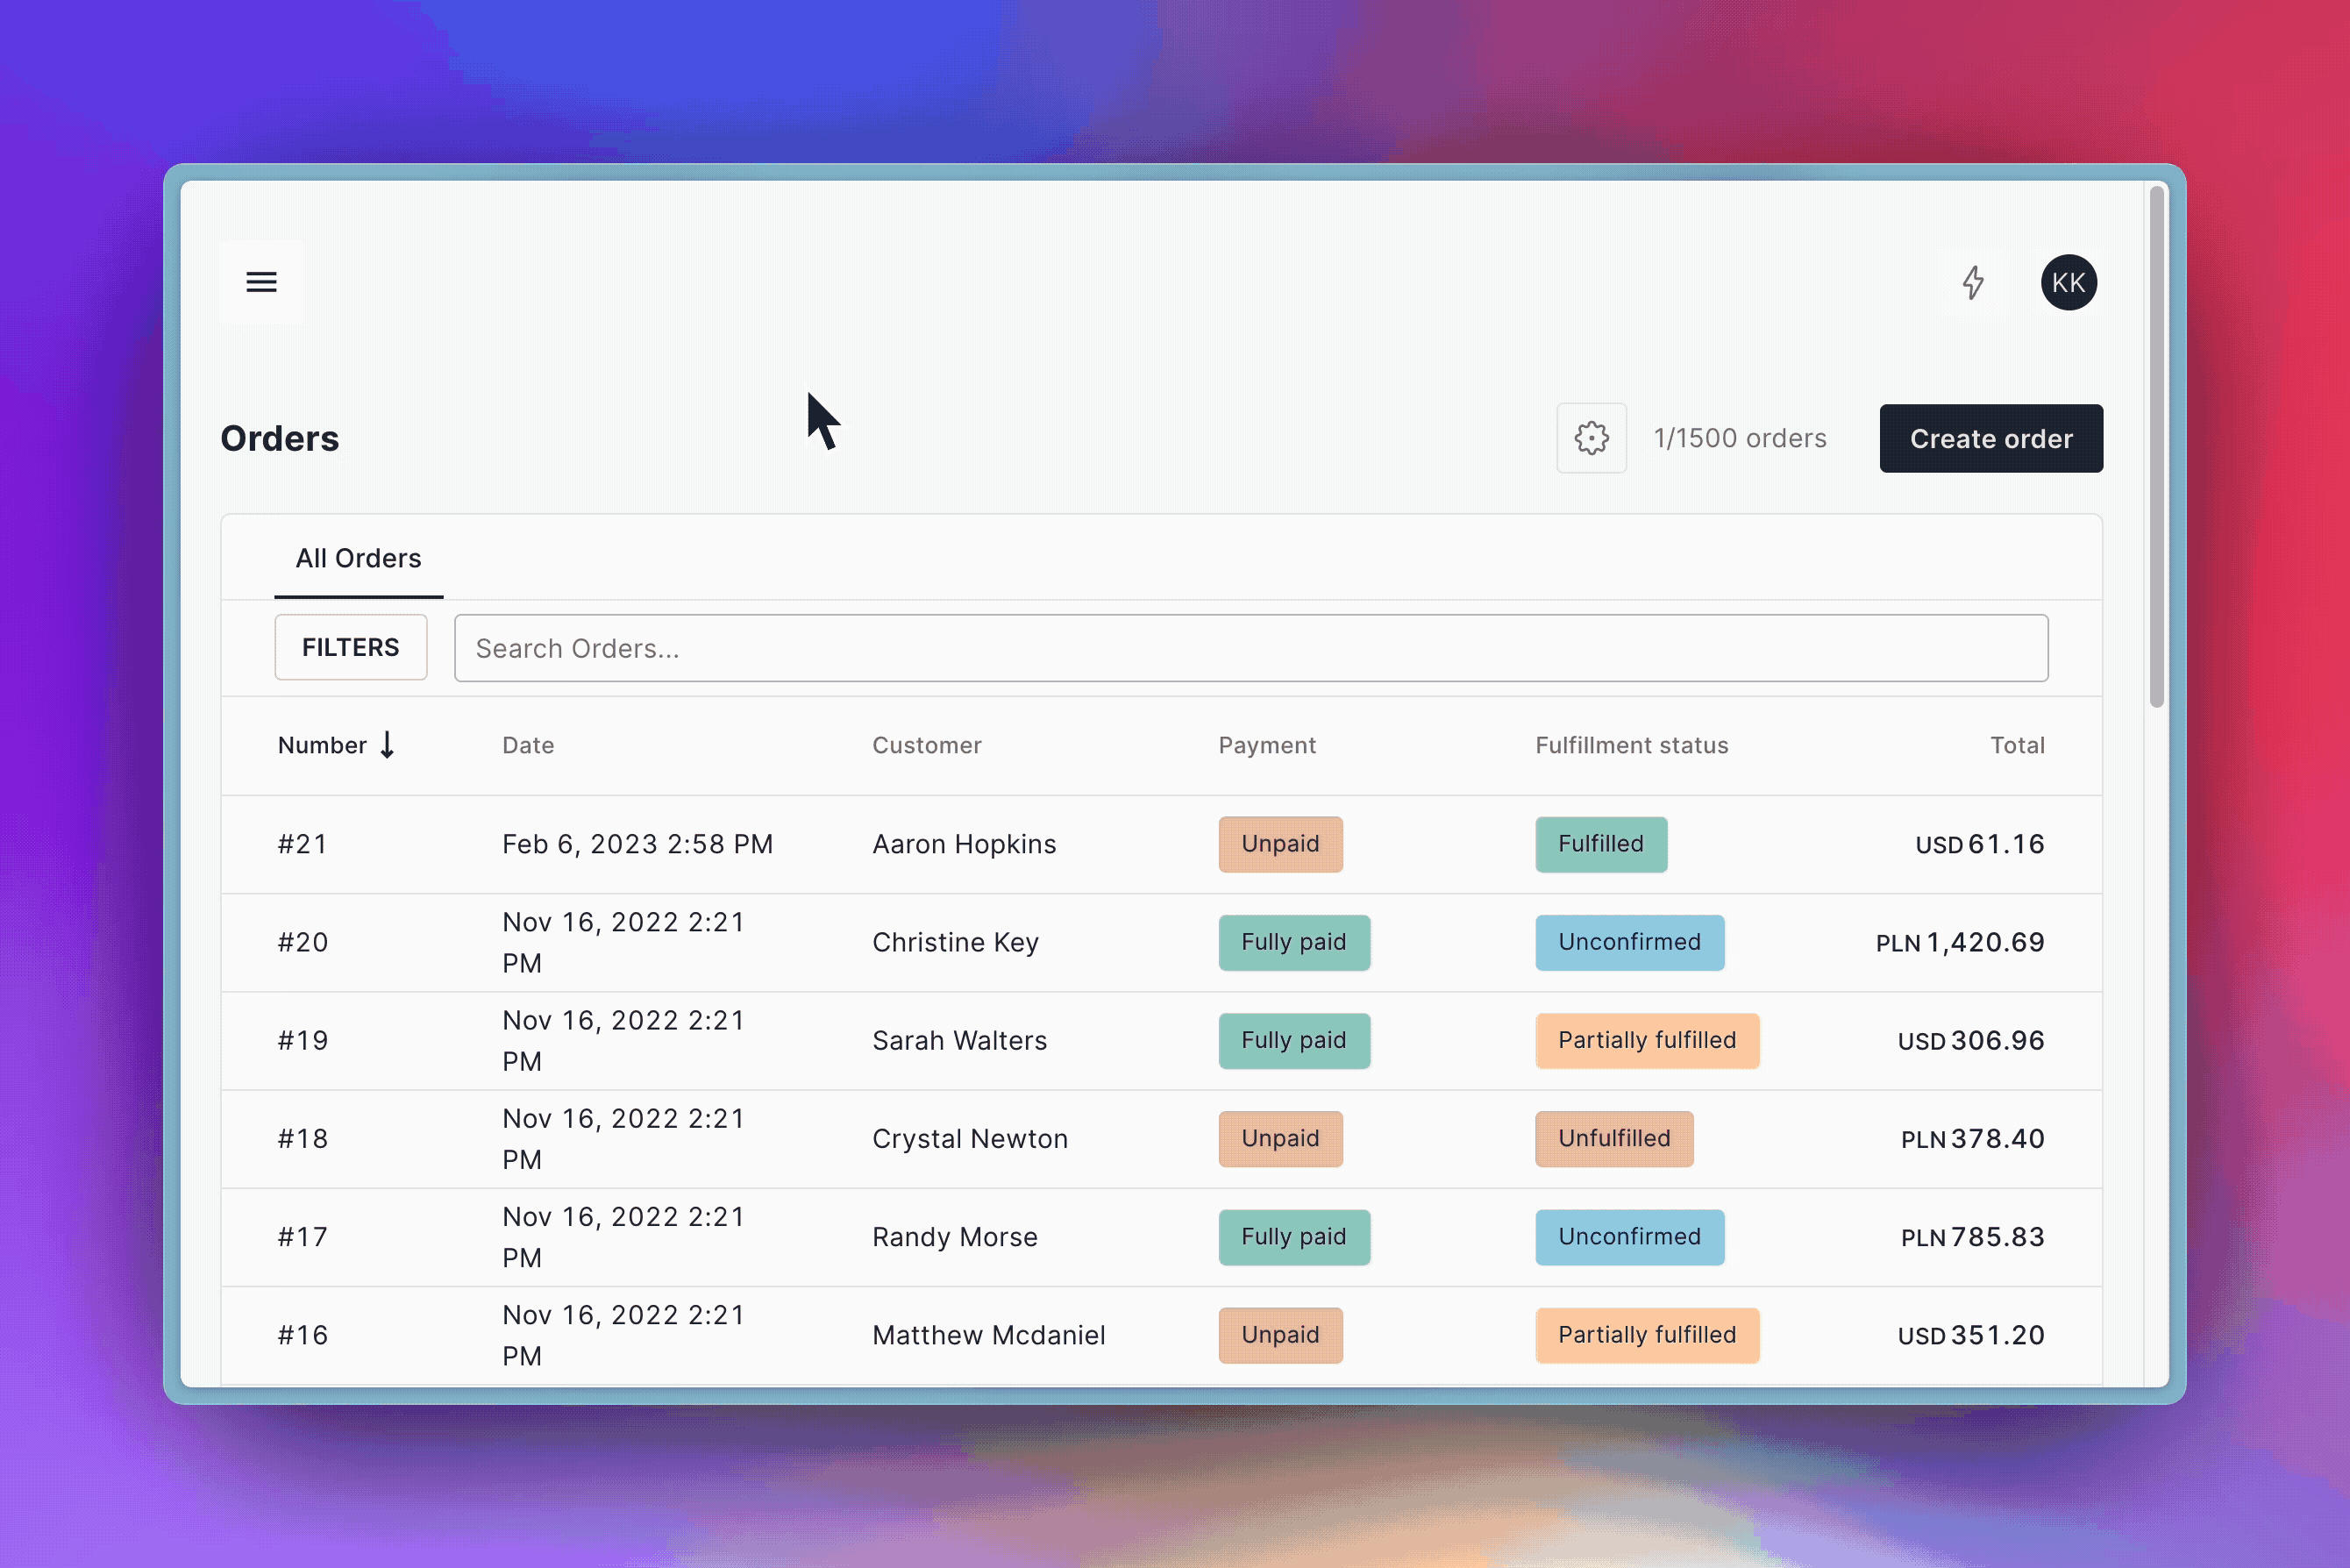Viewport: 2350px width, 1568px height.
Task: Open the orders settings gear icon
Action: tap(1591, 438)
